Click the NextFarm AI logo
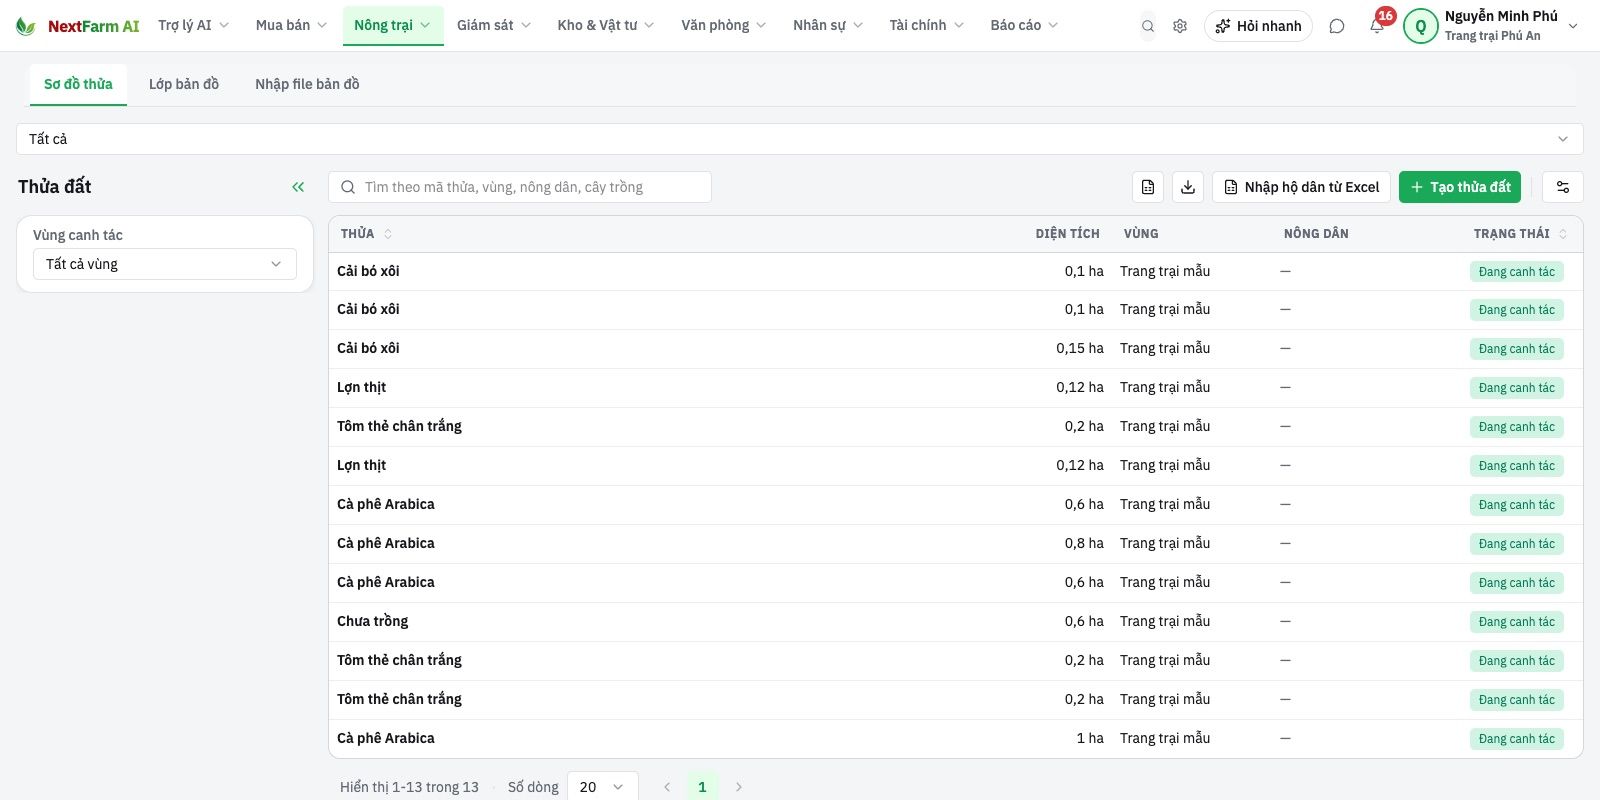 78,26
